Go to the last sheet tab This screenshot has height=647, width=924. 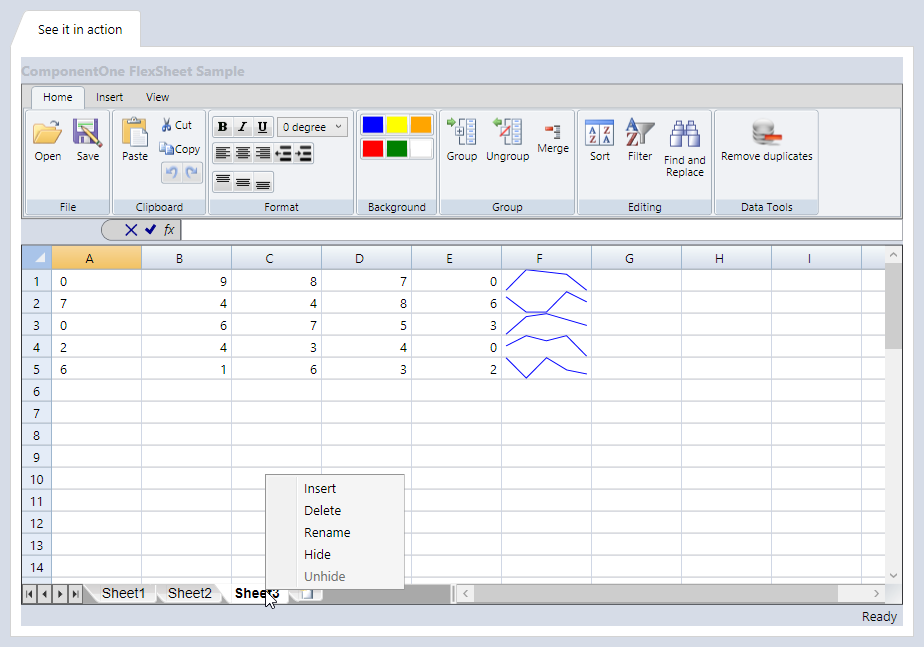coord(75,594)
